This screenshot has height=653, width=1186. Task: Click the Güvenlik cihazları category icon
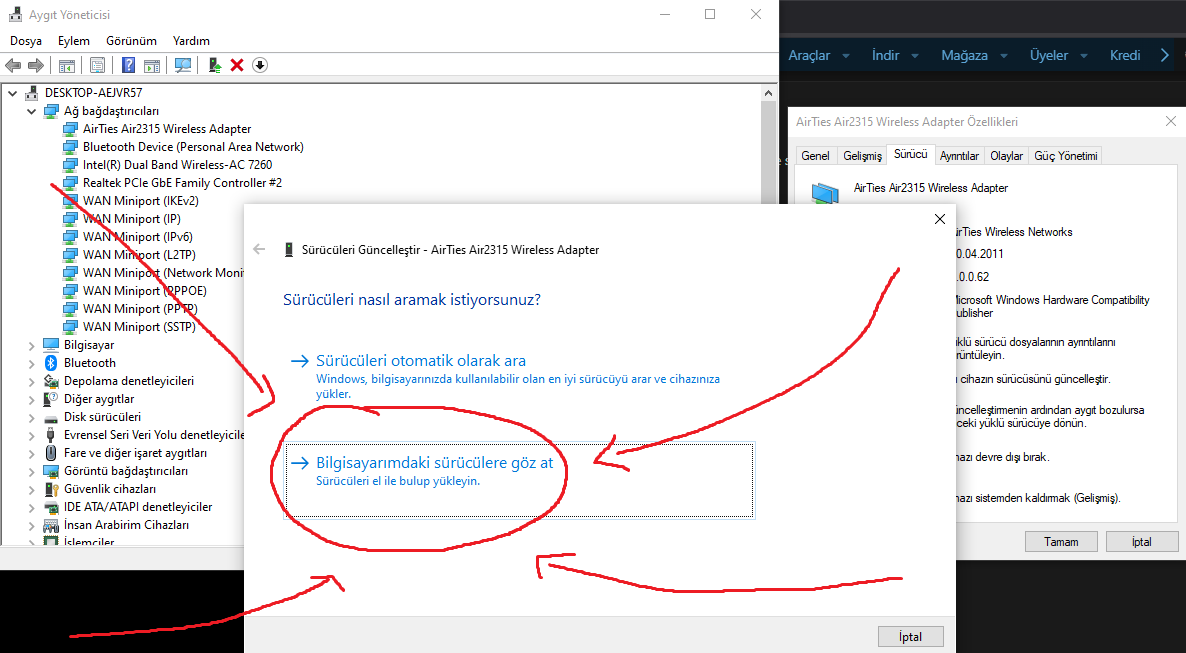point(51,489)
